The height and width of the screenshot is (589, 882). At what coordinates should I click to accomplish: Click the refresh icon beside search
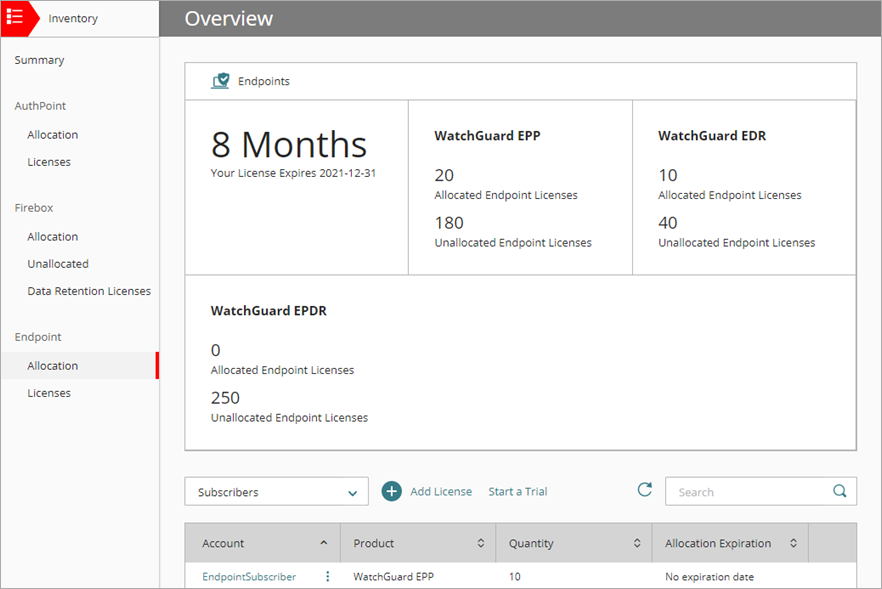tap(645, 490)
